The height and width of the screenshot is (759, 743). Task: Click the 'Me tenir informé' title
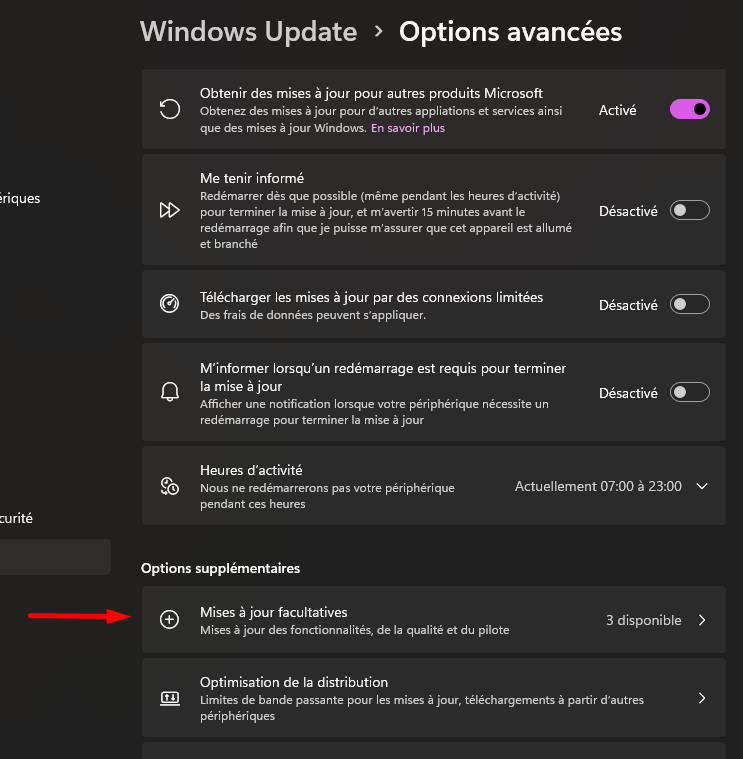click(252, 178)
